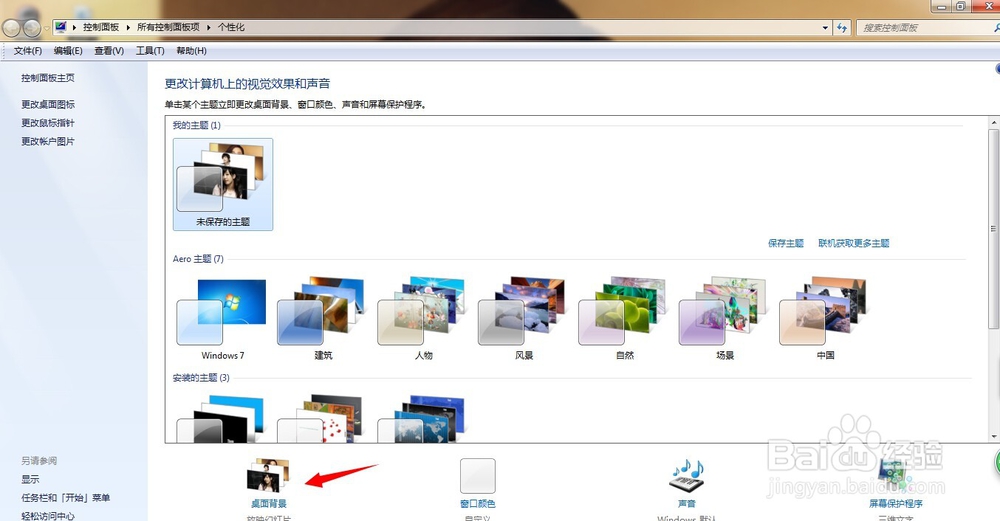1000x521 pixels.
Task: Open Control Panel Home (控制面板主页)
Action: [x=48, y=78]
